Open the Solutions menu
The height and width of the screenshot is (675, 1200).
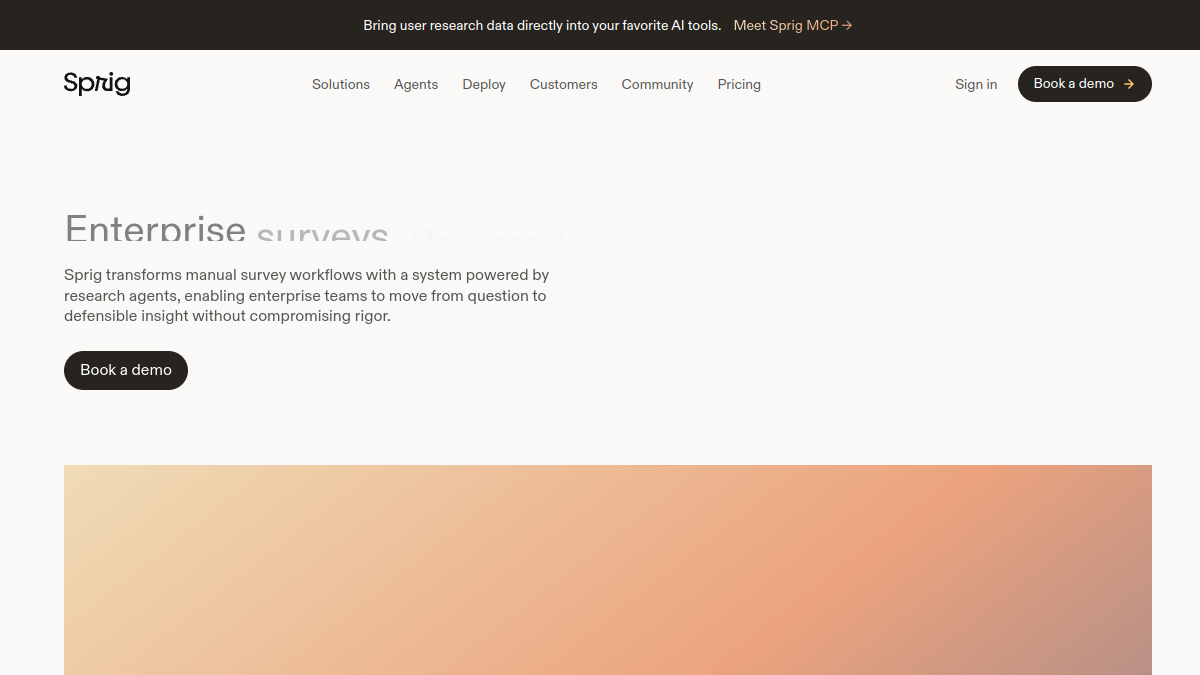point(341,85)
